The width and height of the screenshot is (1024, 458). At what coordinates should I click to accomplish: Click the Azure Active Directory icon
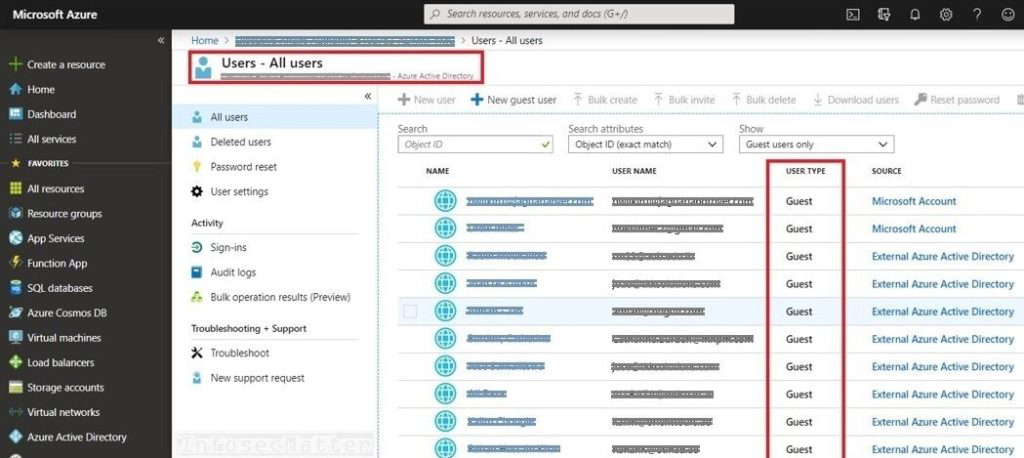(x=16, y=437)
